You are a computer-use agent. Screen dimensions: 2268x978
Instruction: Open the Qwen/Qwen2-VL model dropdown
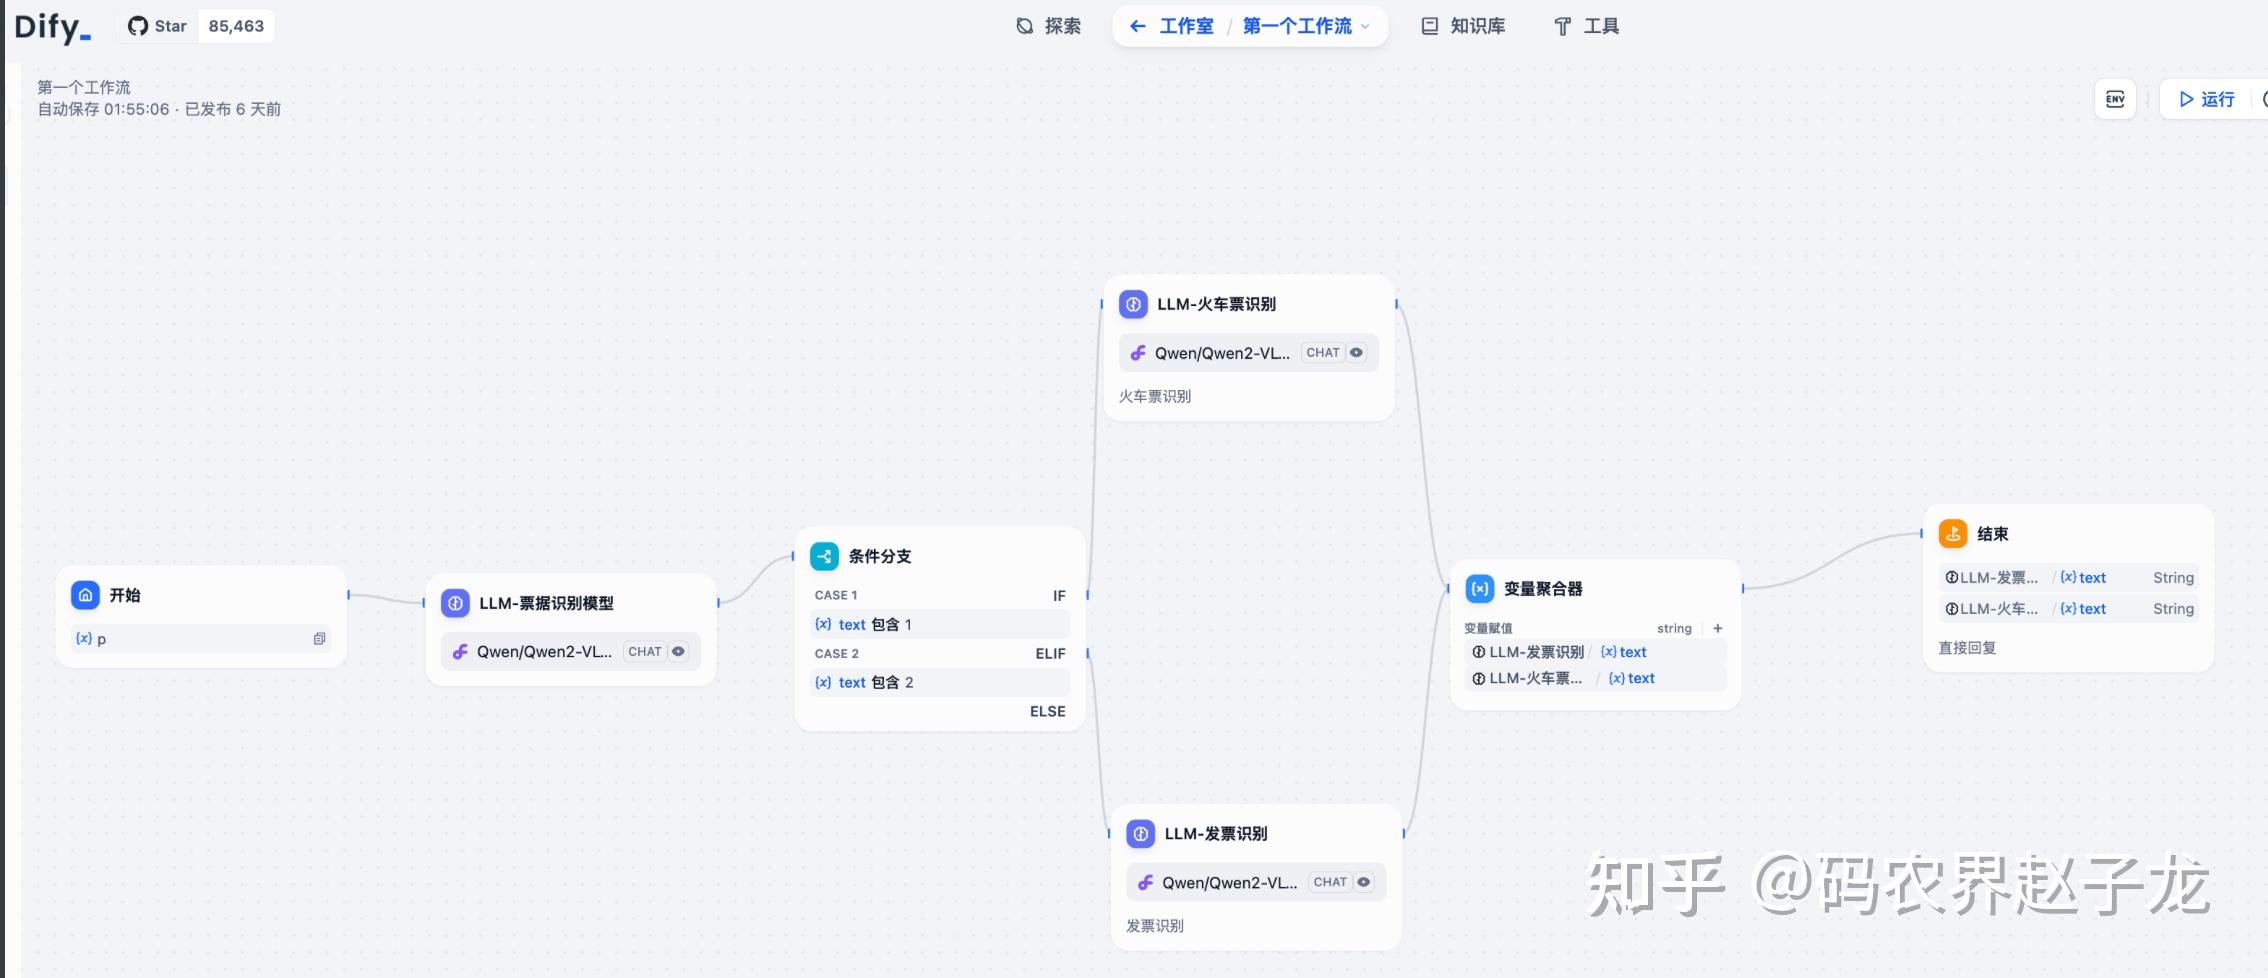point(545,651)
